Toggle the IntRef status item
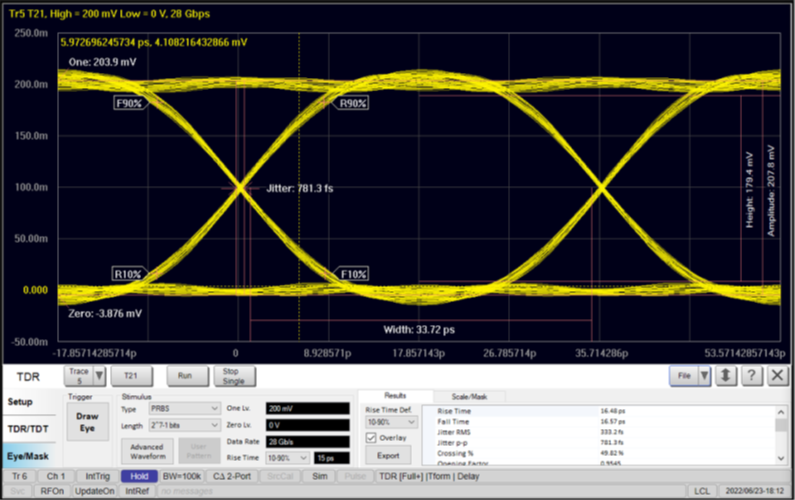The height and width of the screenshot is (500, 795). coord(137,491)
